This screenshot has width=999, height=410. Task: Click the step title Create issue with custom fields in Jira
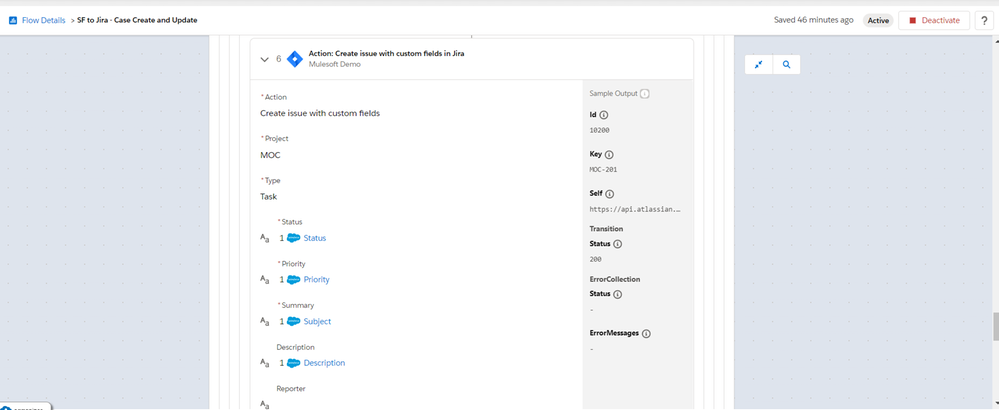pyautogui.click(x=386, y=53)
